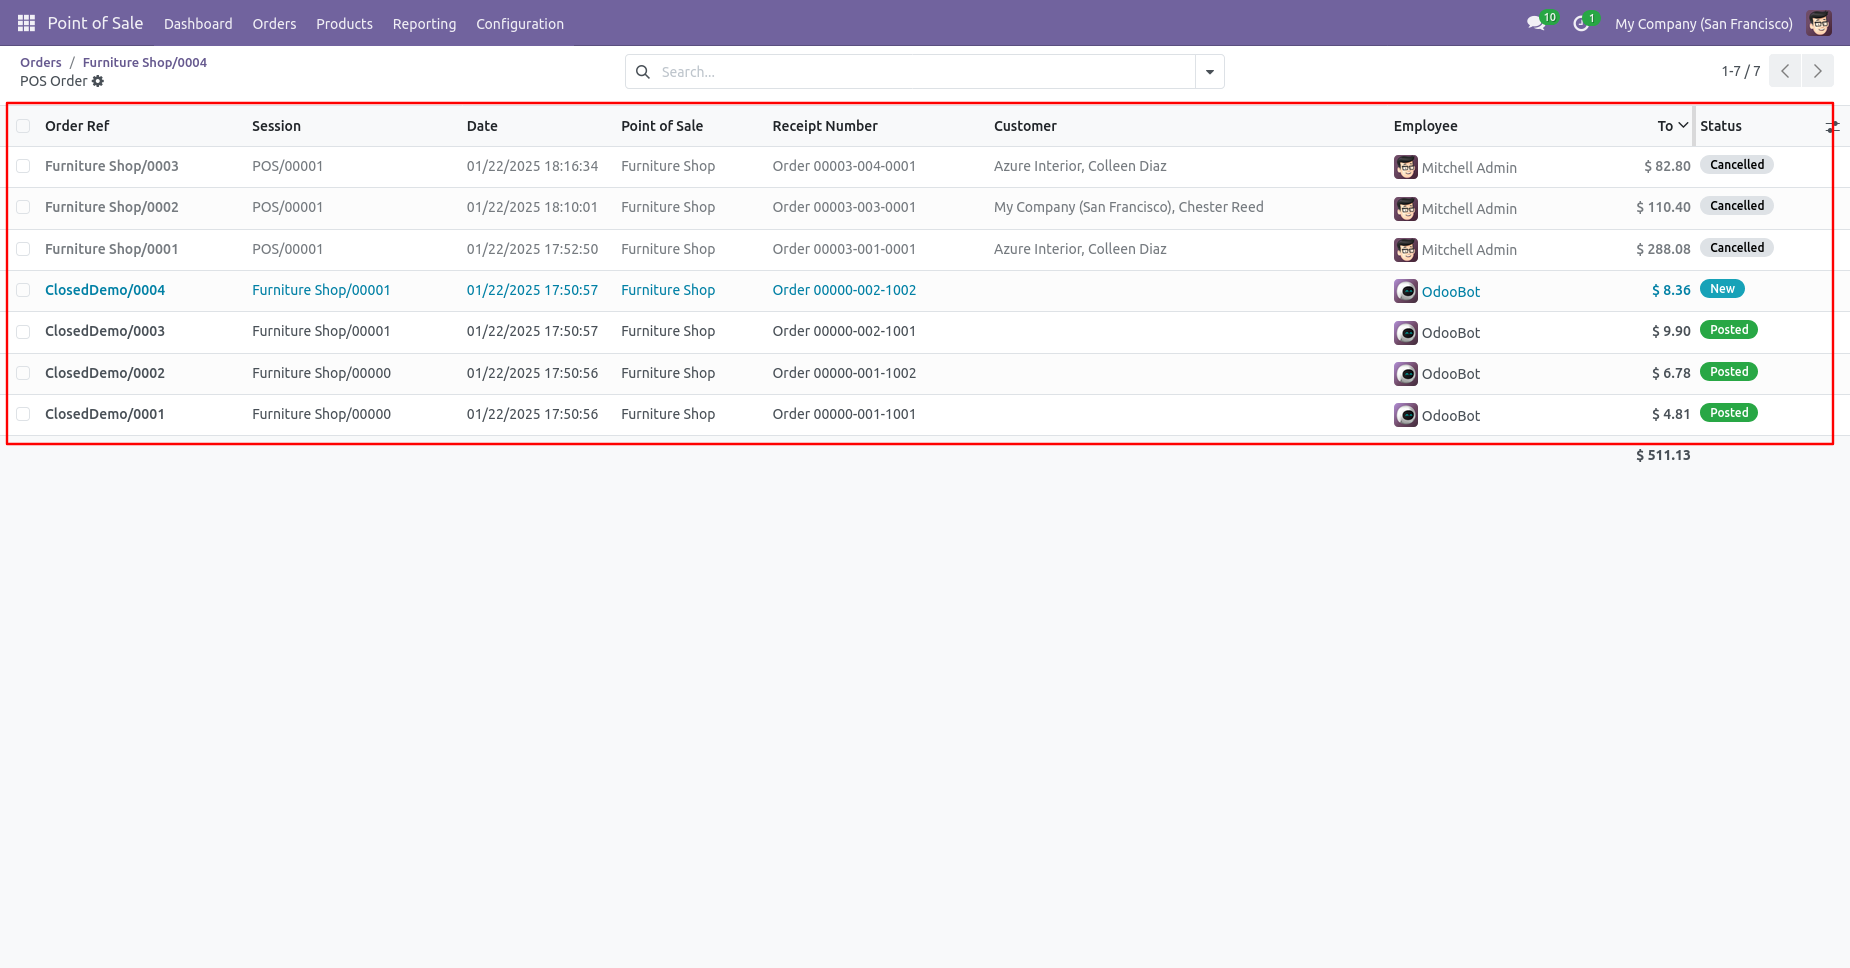Click the $ 288.08 total cell

(x=1663, y=249)
